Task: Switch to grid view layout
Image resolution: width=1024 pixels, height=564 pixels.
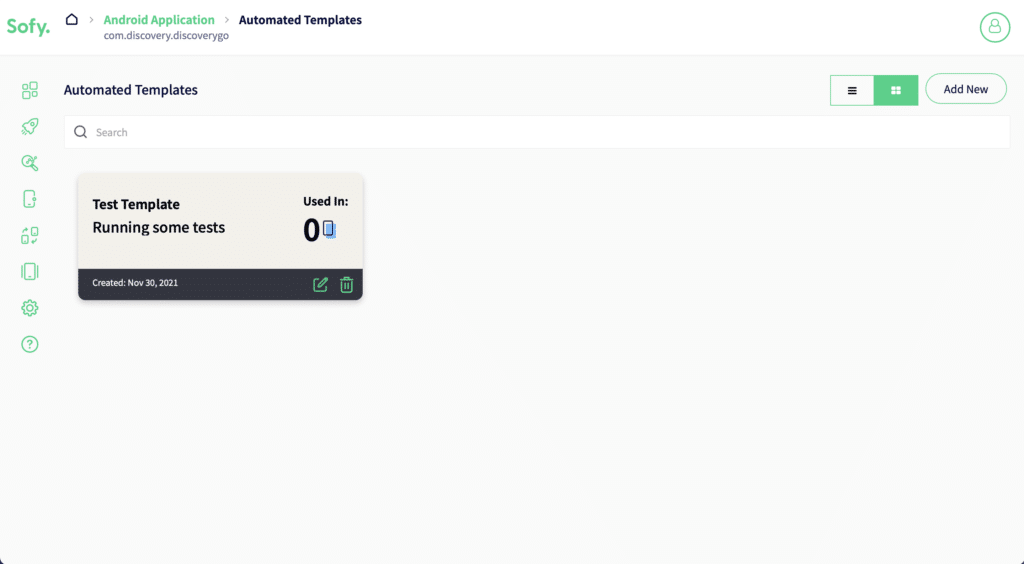Action: 896,90
